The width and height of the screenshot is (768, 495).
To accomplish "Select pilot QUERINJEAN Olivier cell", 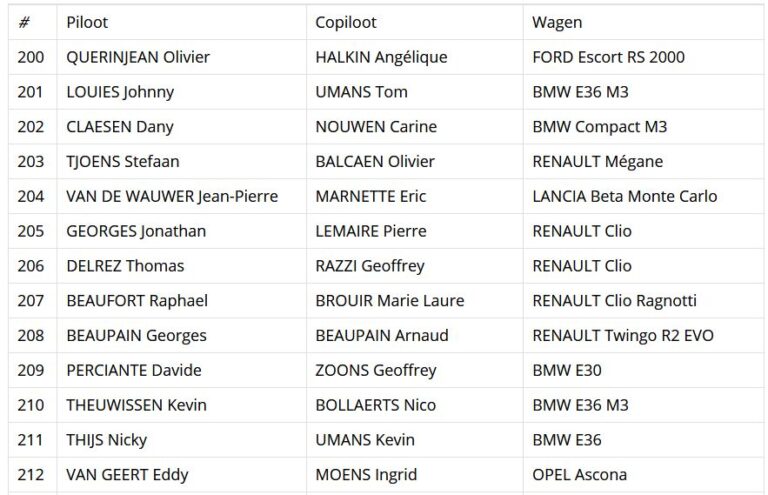I will tap(181, 57).
